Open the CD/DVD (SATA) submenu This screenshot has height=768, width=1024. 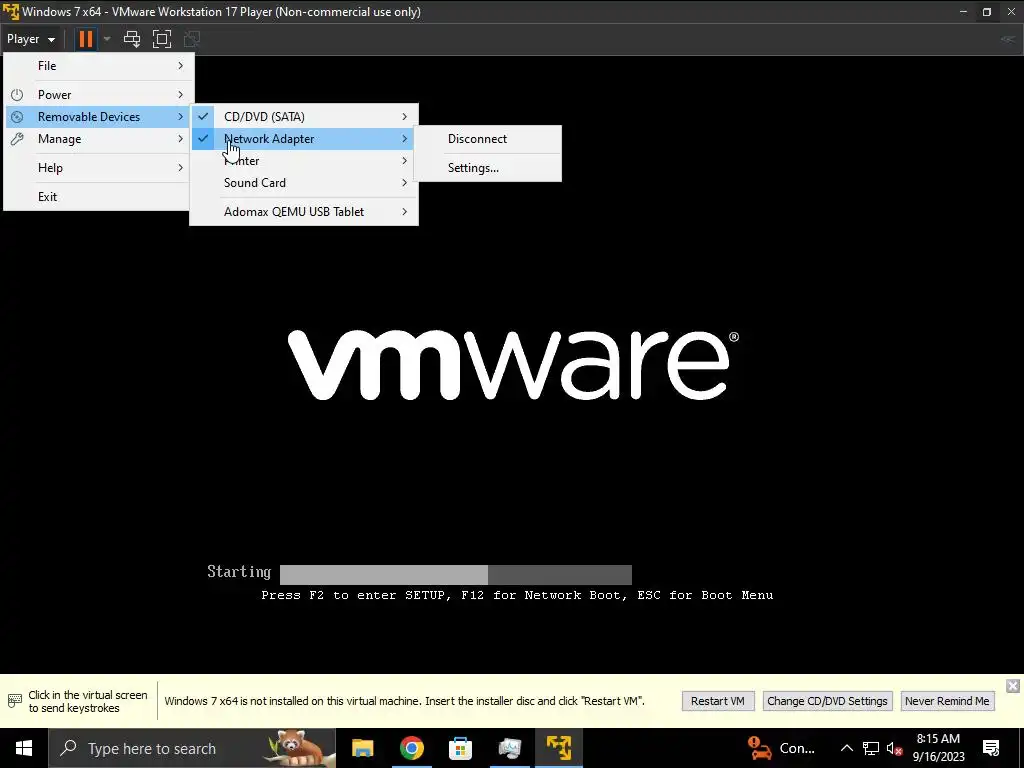click(x=304, y=117)
